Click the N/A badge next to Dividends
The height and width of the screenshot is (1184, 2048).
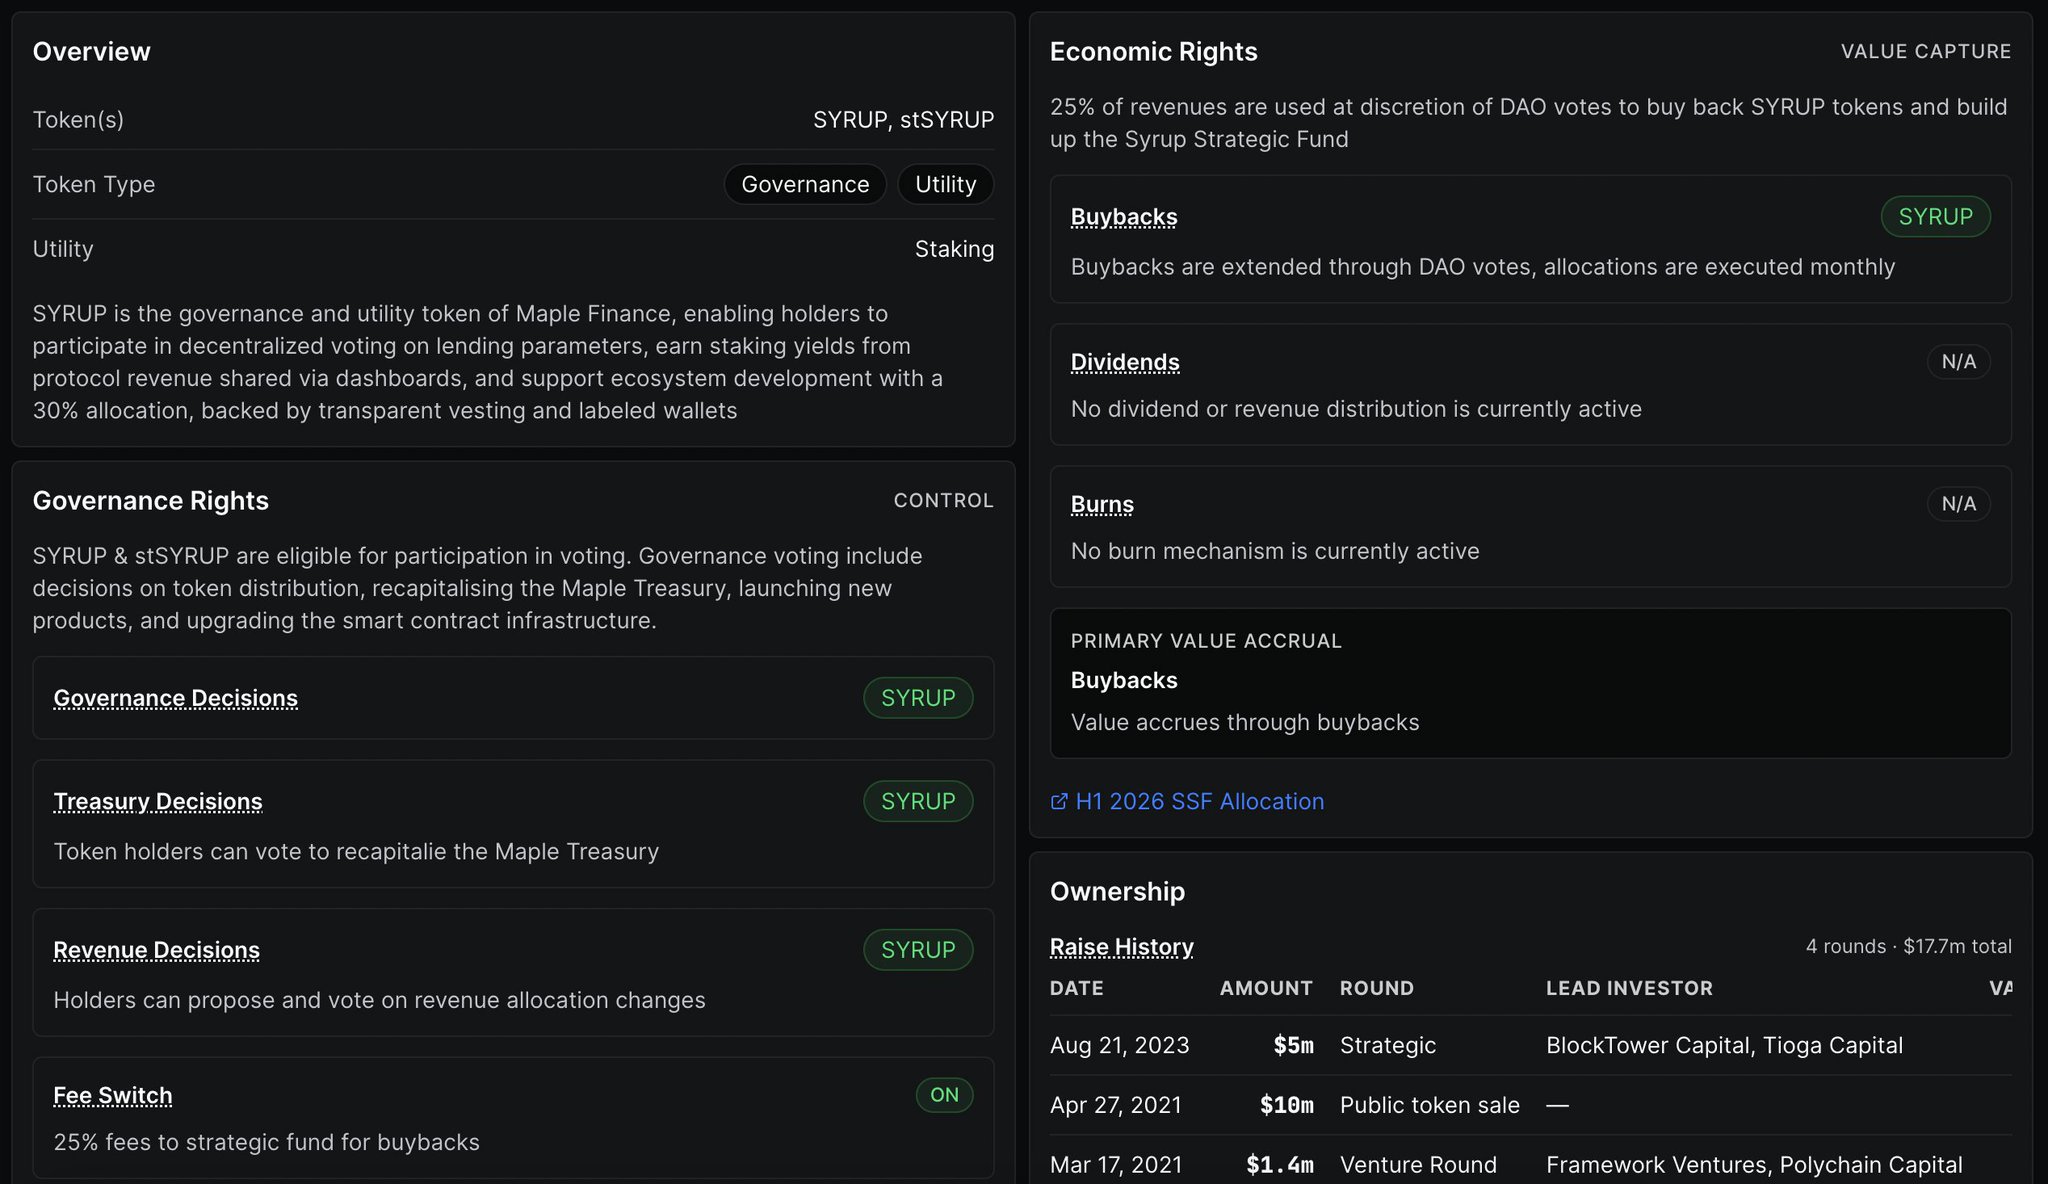[1958, 362]
